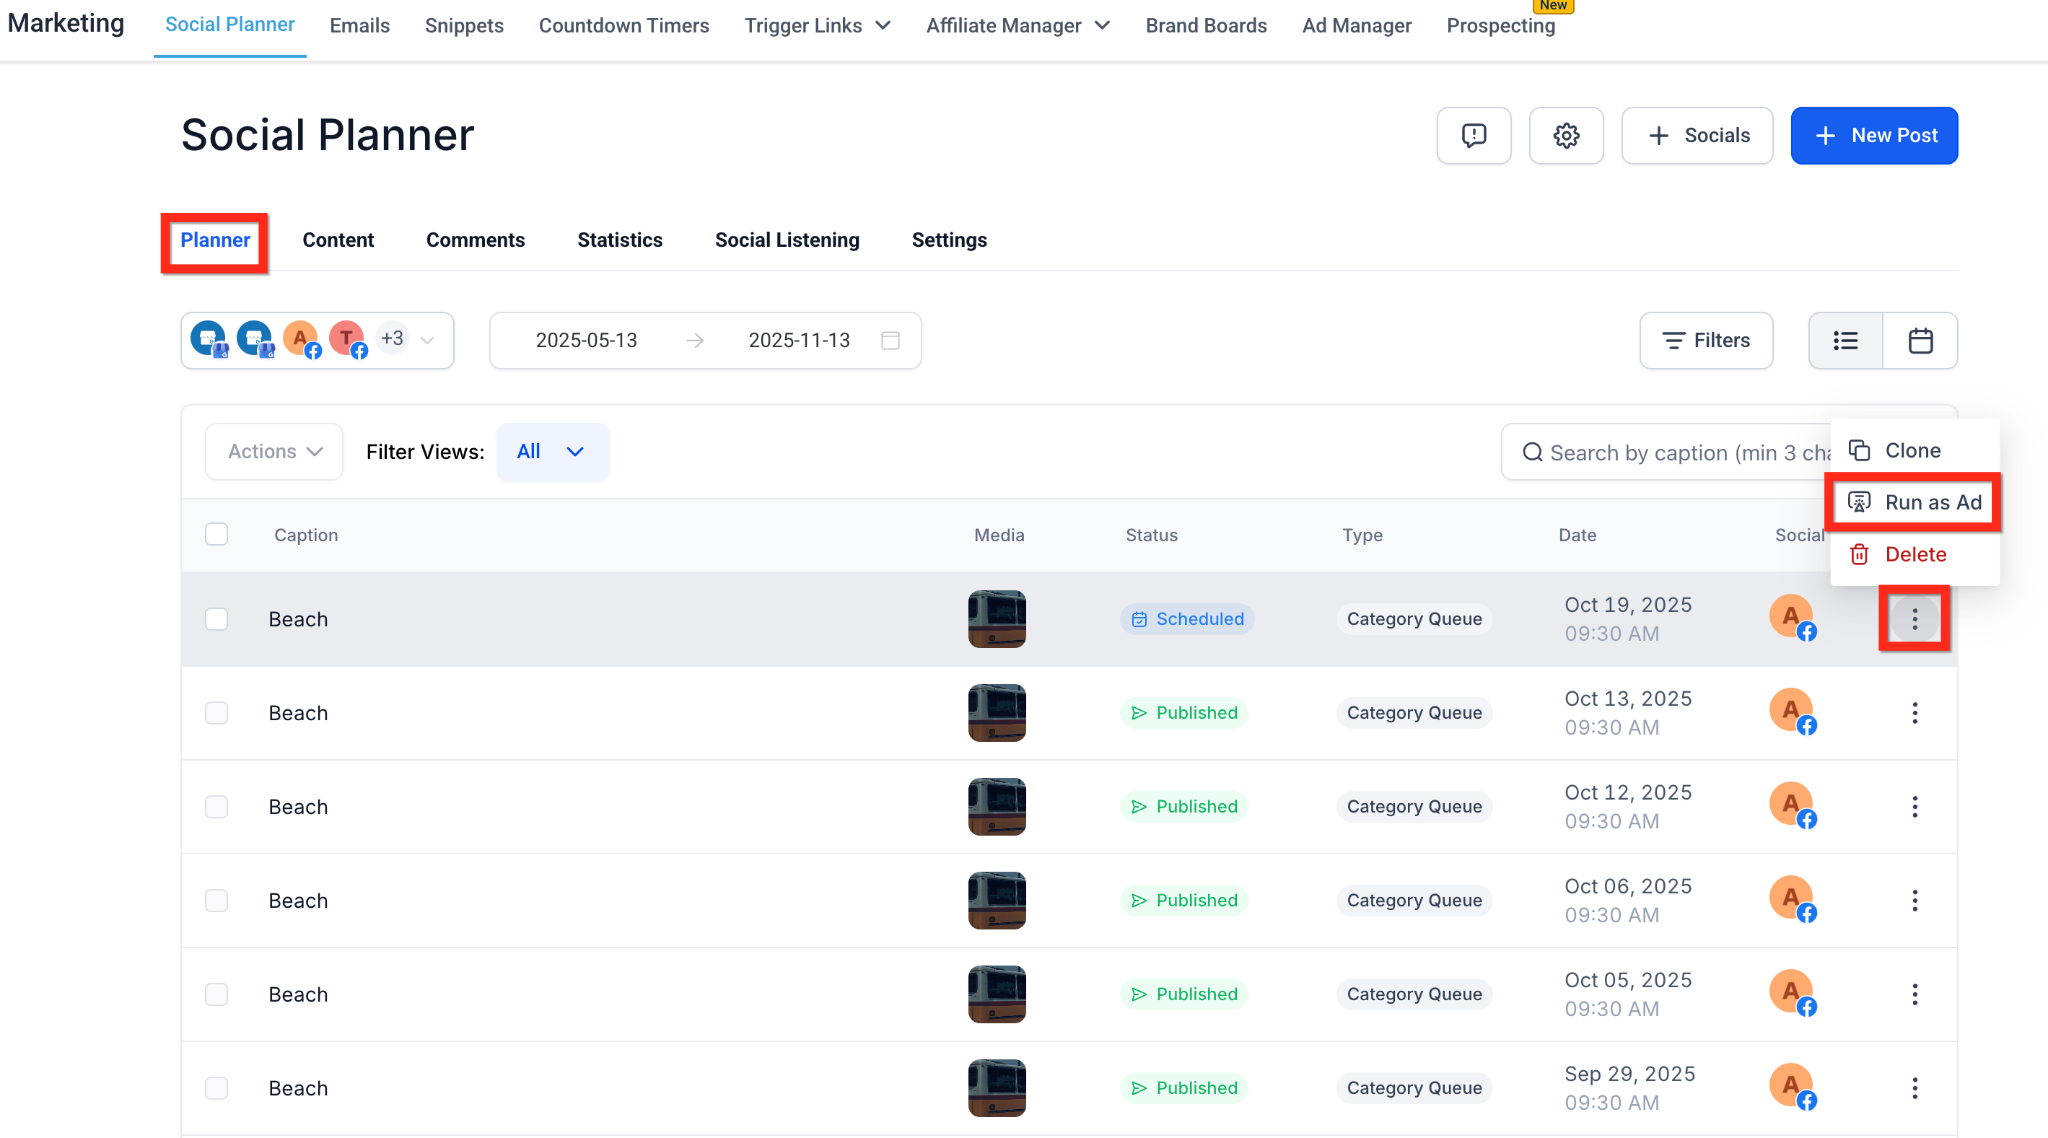Switch to calendar view icon
Screen dimensions: 2048x1138
point(1920,341)
